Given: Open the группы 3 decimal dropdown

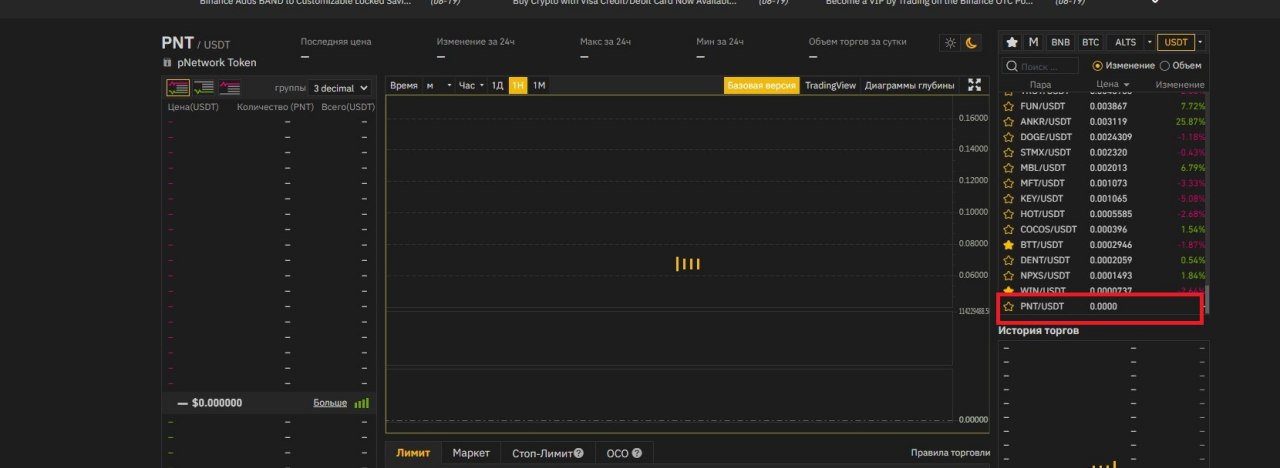Looking at the screenshot, I should (x=339, y=88).
